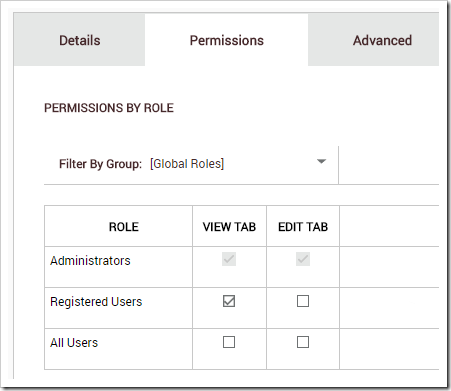Check Edit Tab for All Users
451x391 pixels.
tap(303, 342)
